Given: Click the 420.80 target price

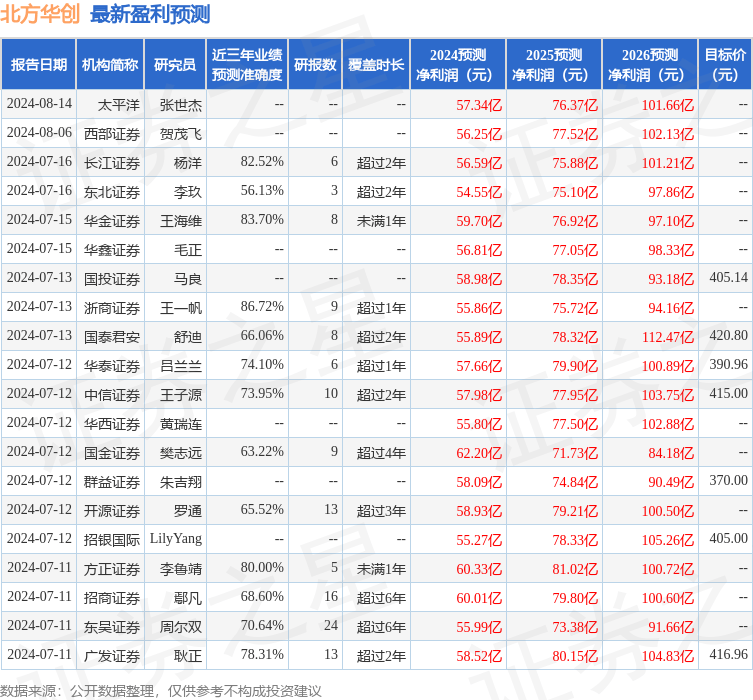Looking at the screenshot, I should coord(729,336).
